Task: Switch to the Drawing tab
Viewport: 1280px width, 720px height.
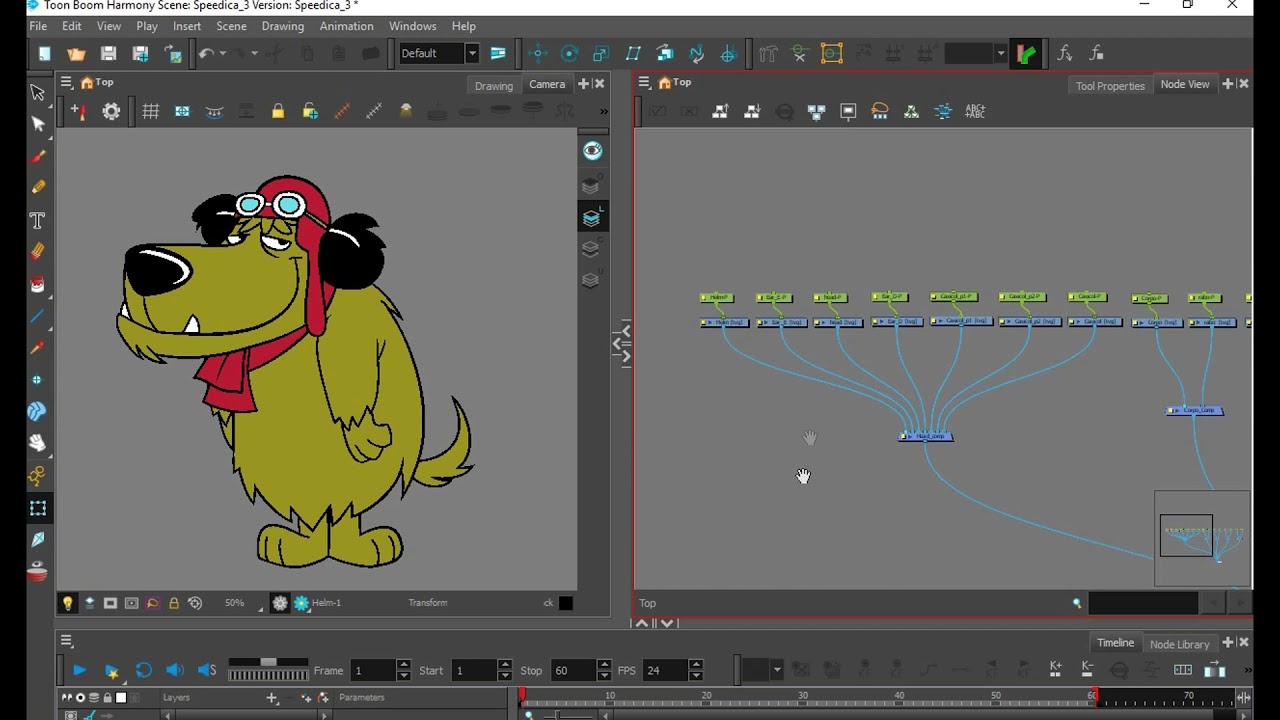Action: (493, 85)
